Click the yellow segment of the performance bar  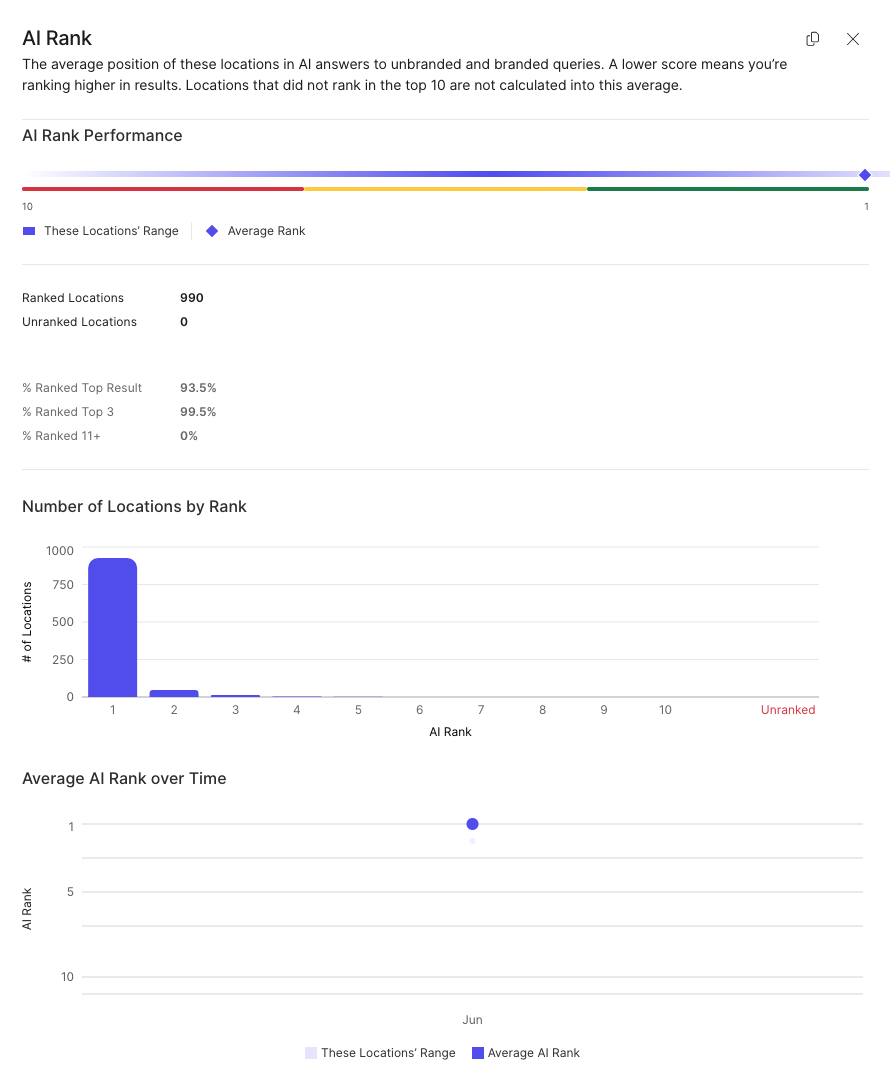point(445,188)
